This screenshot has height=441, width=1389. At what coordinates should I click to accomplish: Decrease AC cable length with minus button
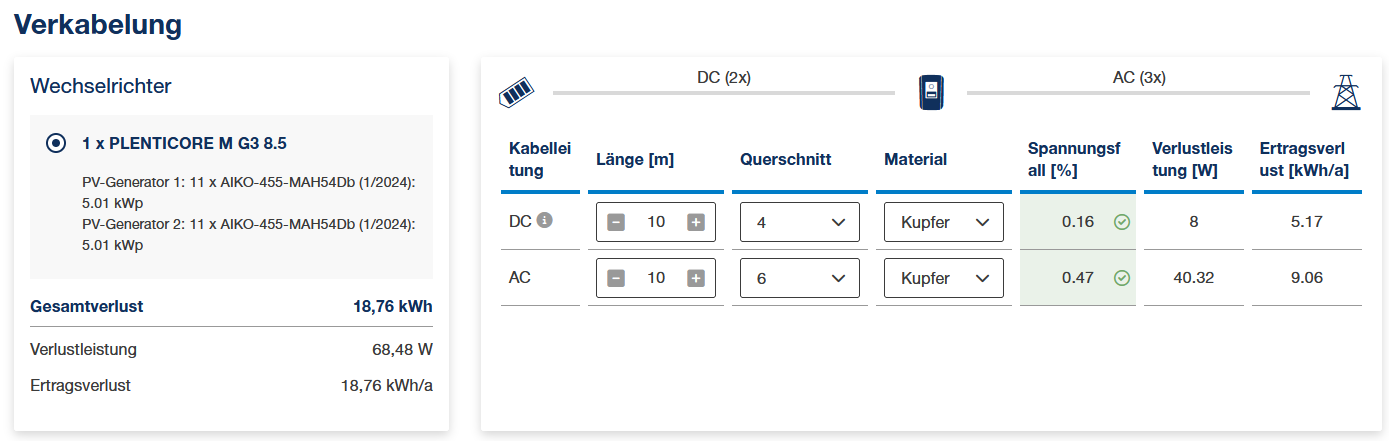pyautogui.click(x=616, y=278)
